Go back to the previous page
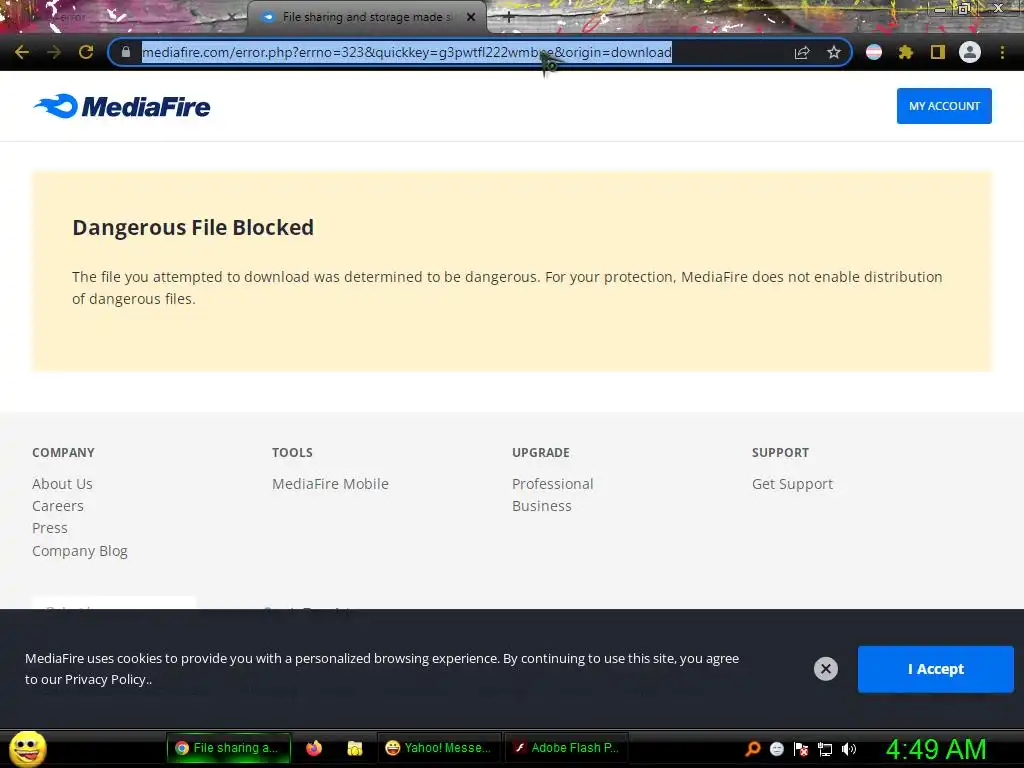The image size is (1024, 768). (x=22, y=52)
